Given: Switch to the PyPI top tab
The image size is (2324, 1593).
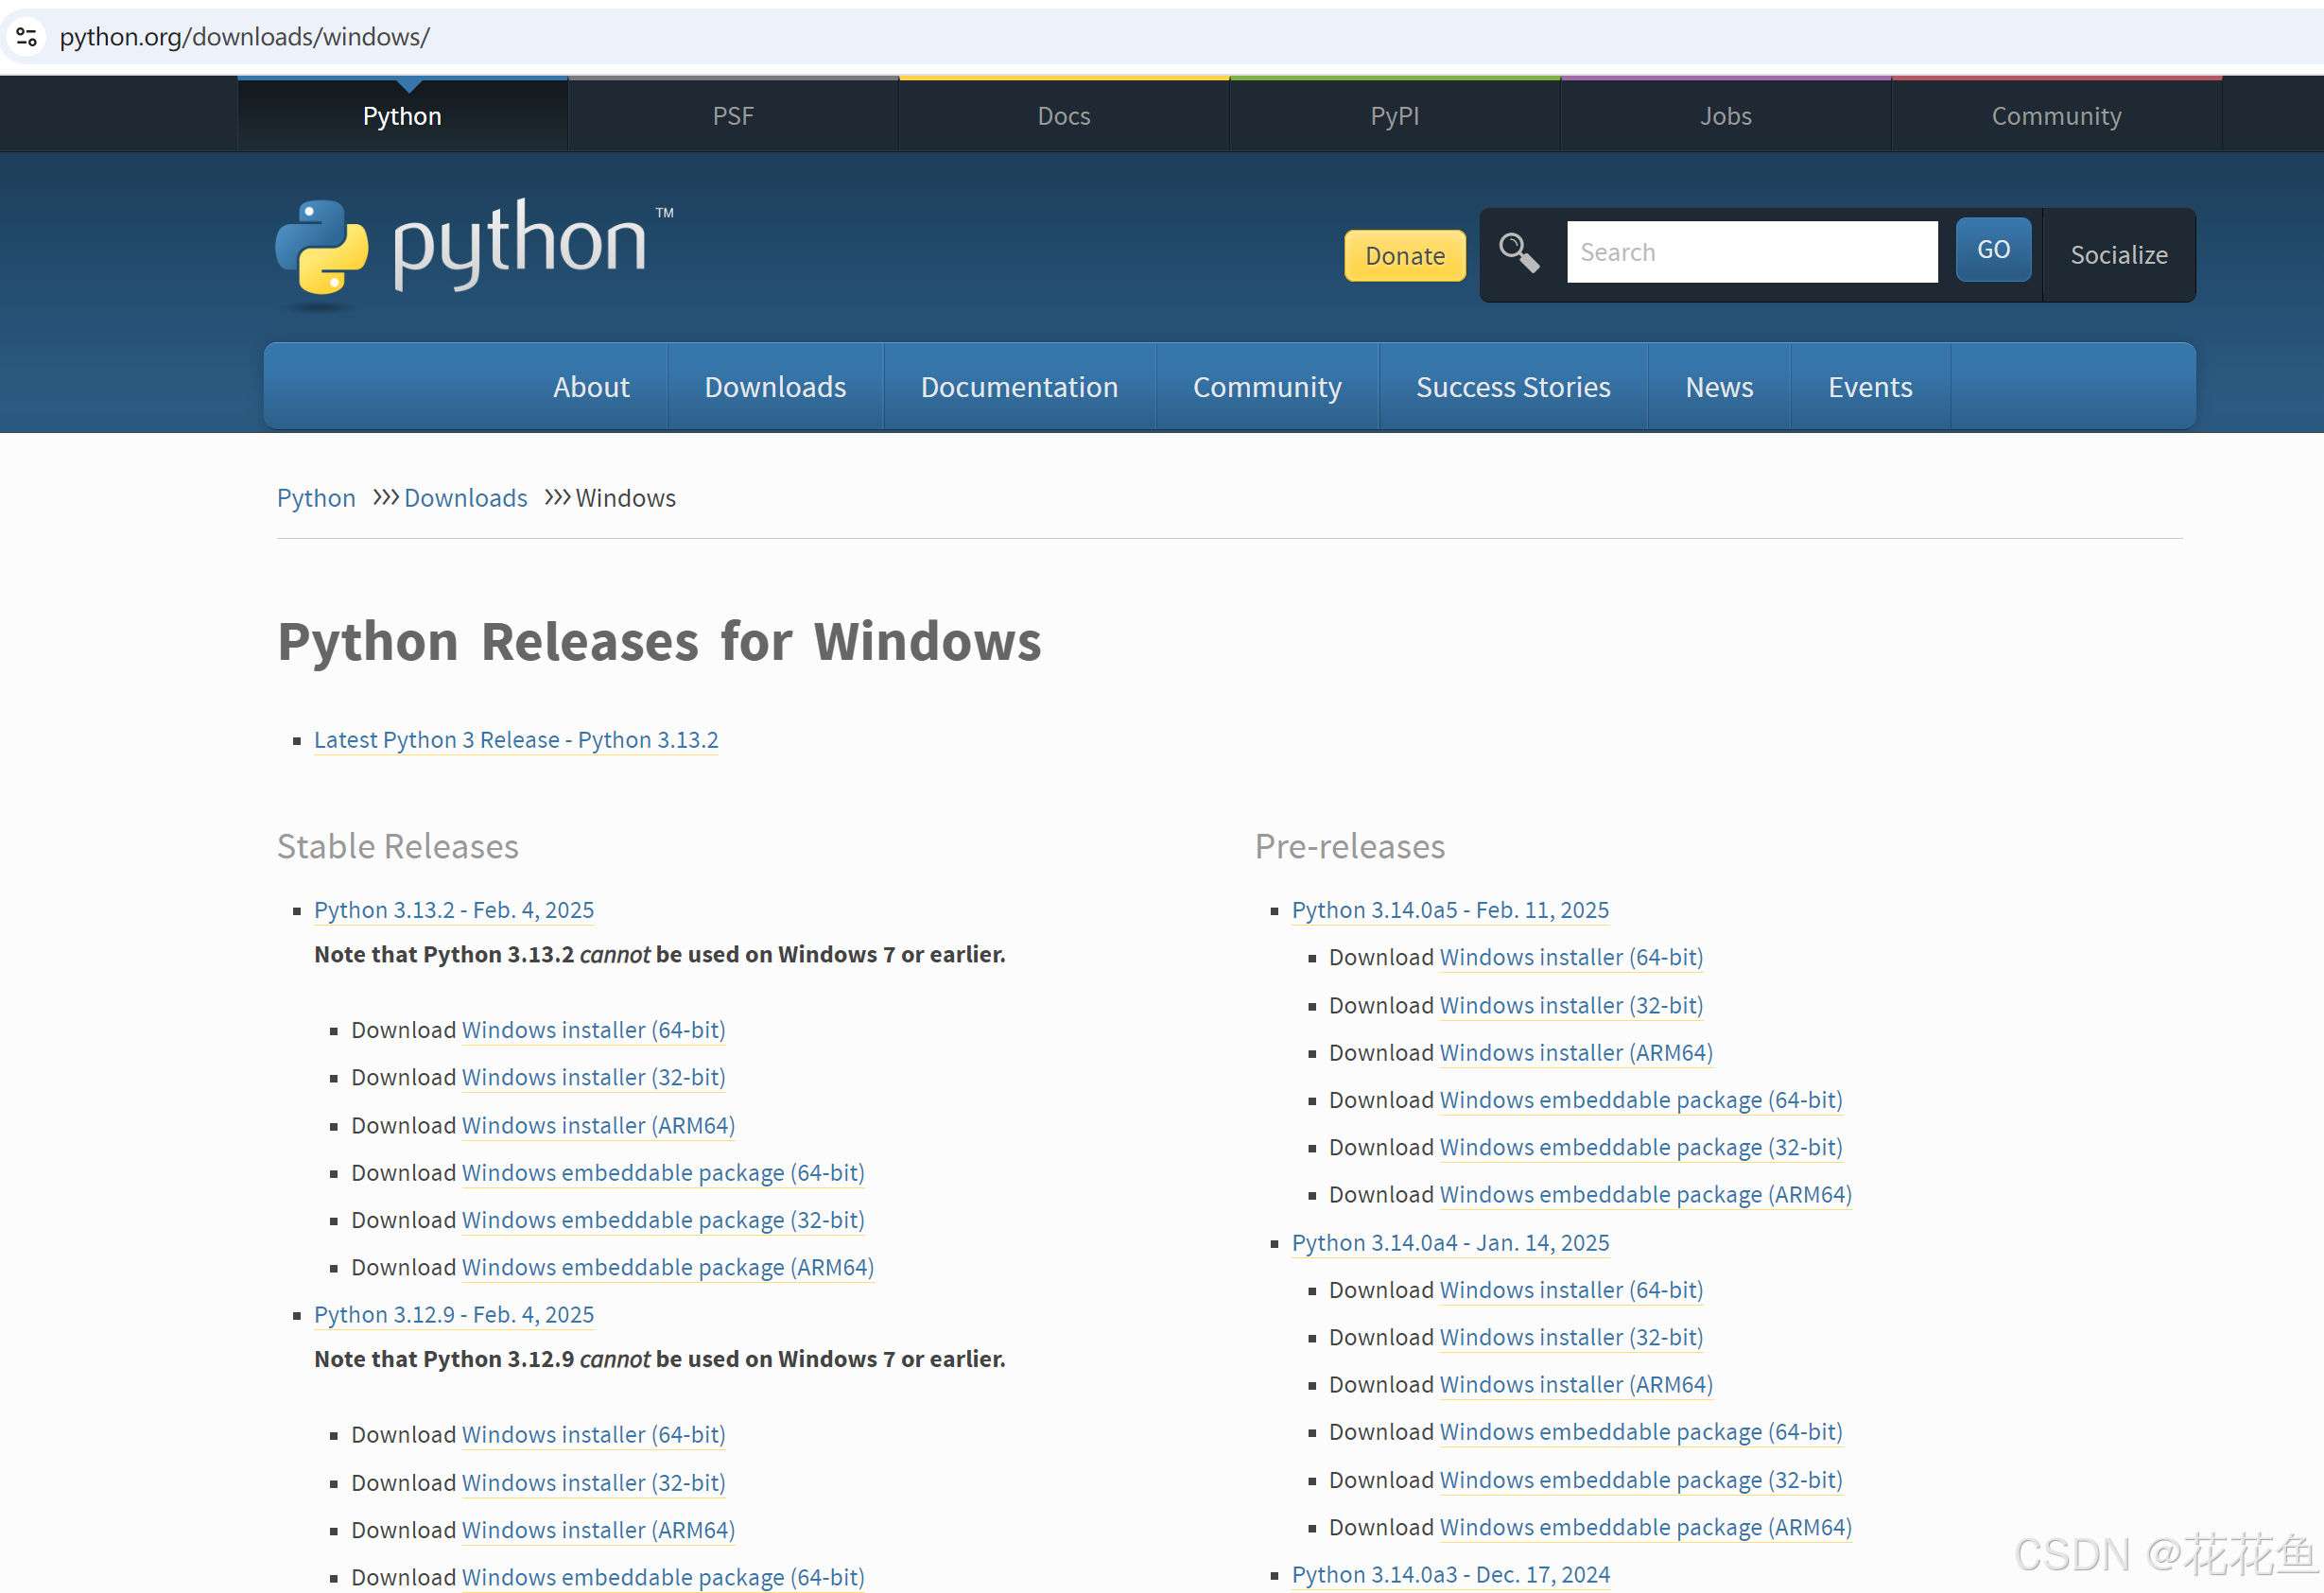Looking at the screenshot, I should pos(1394,116).
